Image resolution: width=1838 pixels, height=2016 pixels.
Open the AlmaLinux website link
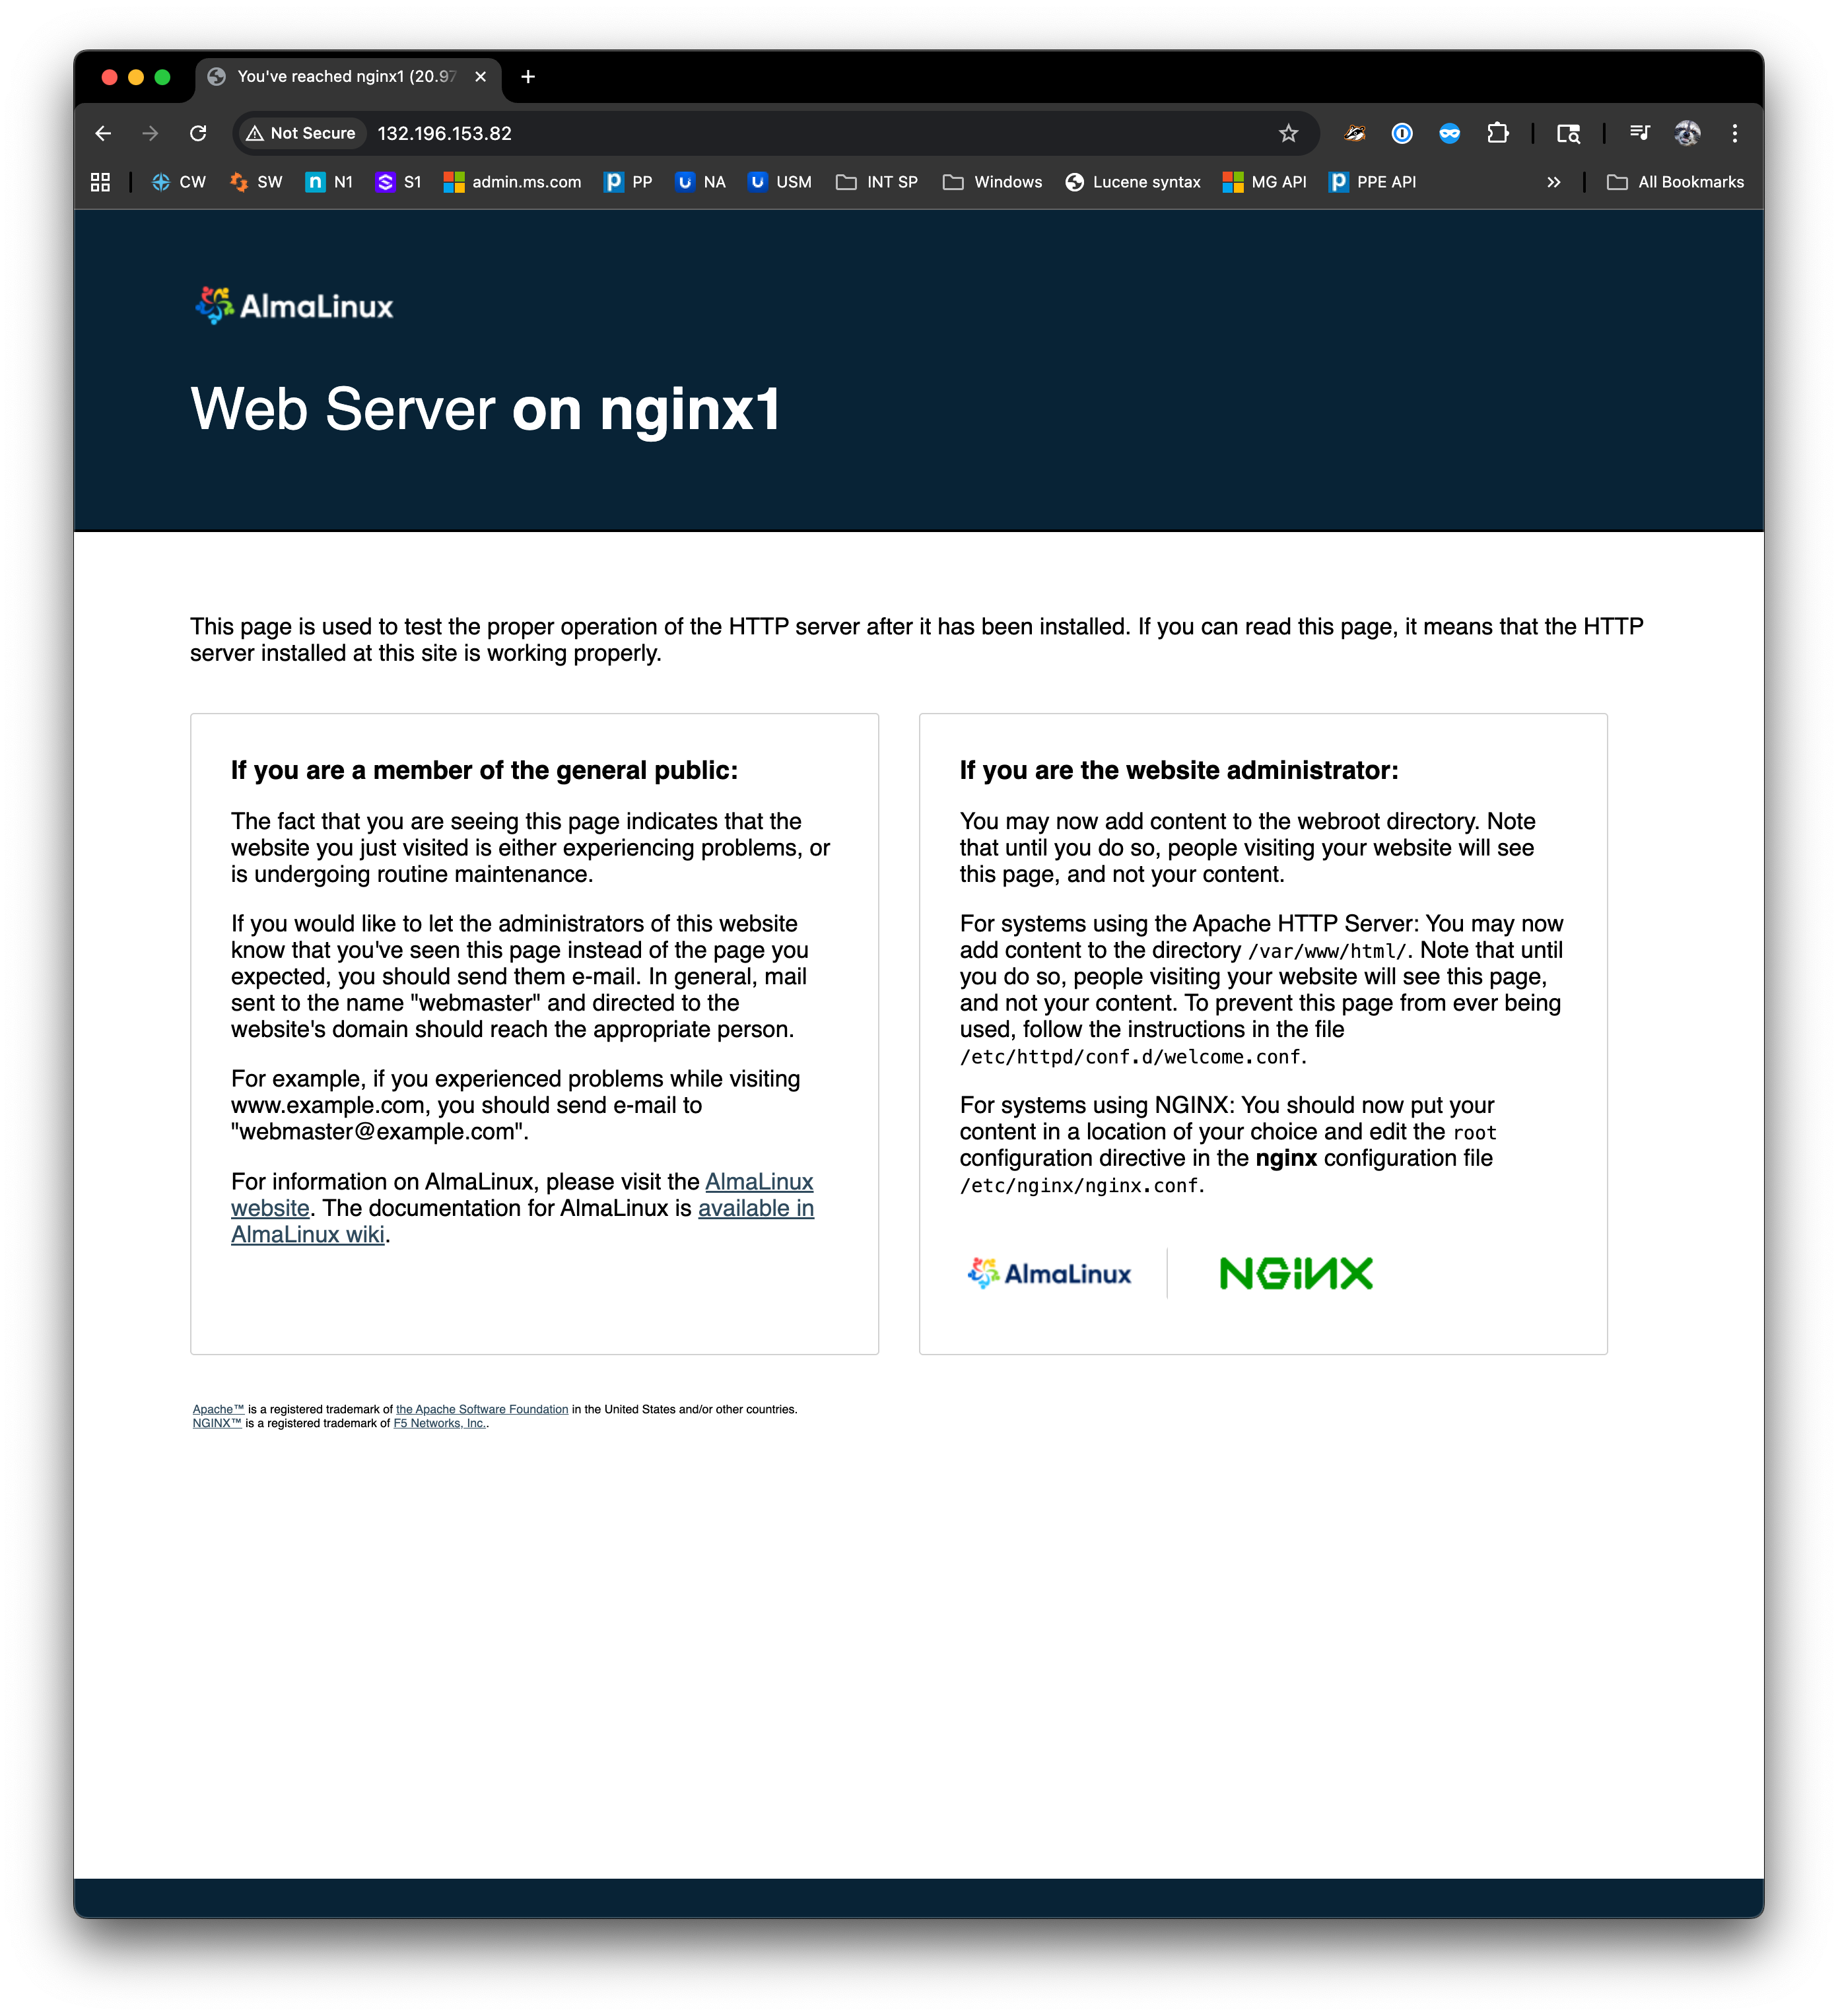(758, 1182)
